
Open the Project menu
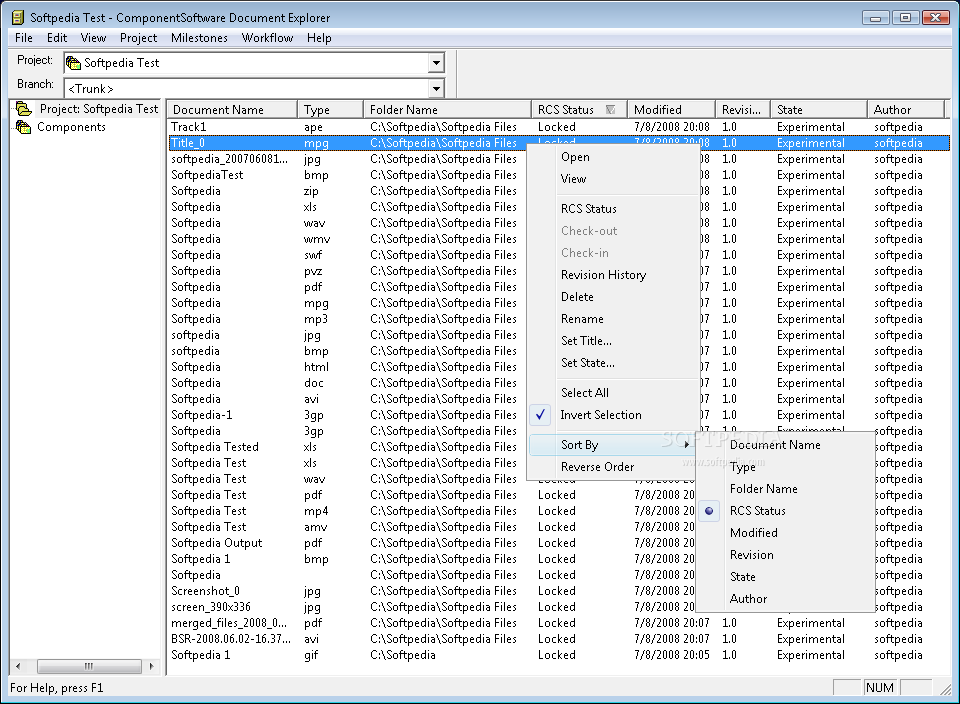(138, 38)
